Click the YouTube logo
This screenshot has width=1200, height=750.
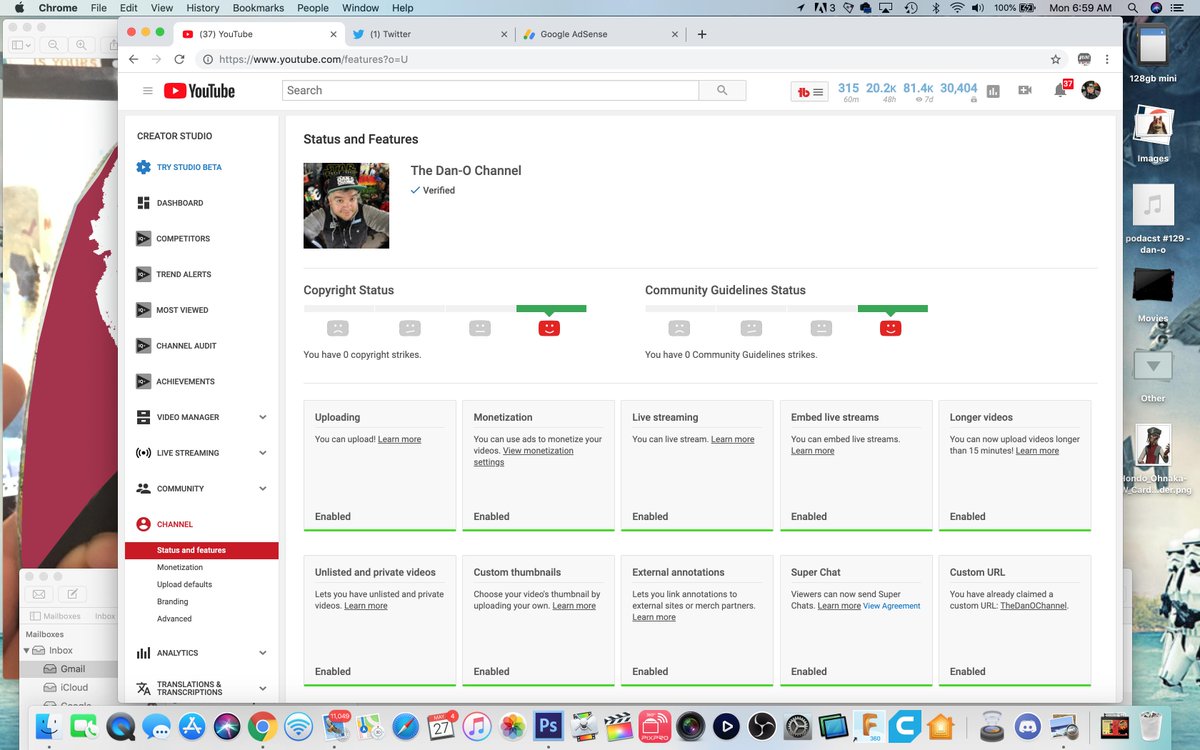[x=199, y=91]
